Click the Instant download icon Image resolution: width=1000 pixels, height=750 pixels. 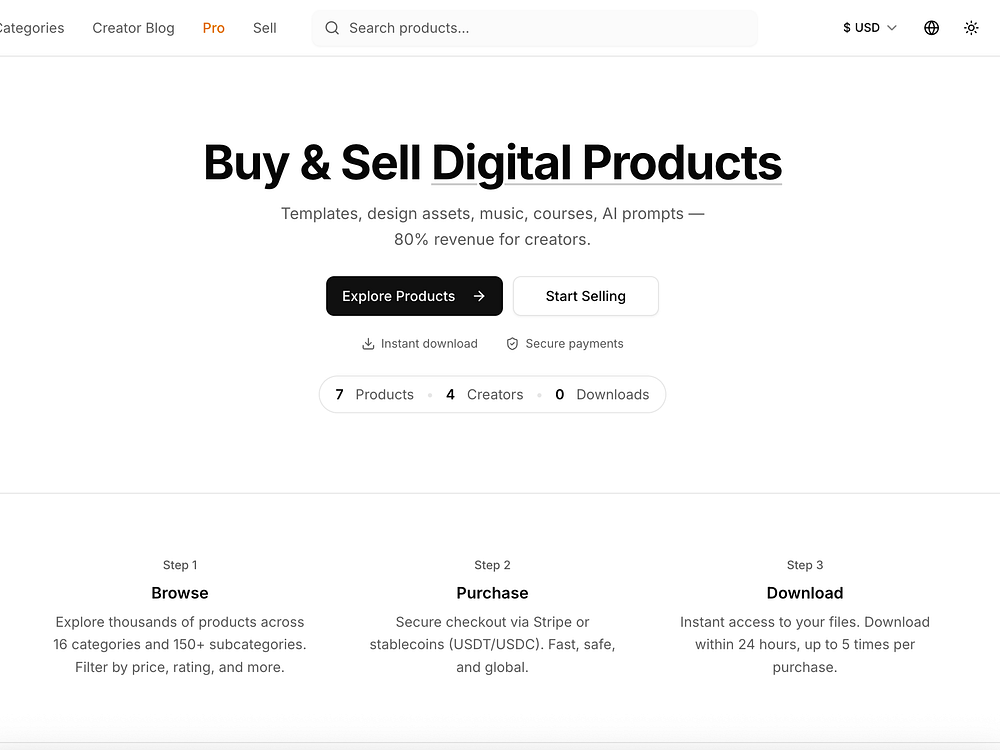[x=368, y=344]
